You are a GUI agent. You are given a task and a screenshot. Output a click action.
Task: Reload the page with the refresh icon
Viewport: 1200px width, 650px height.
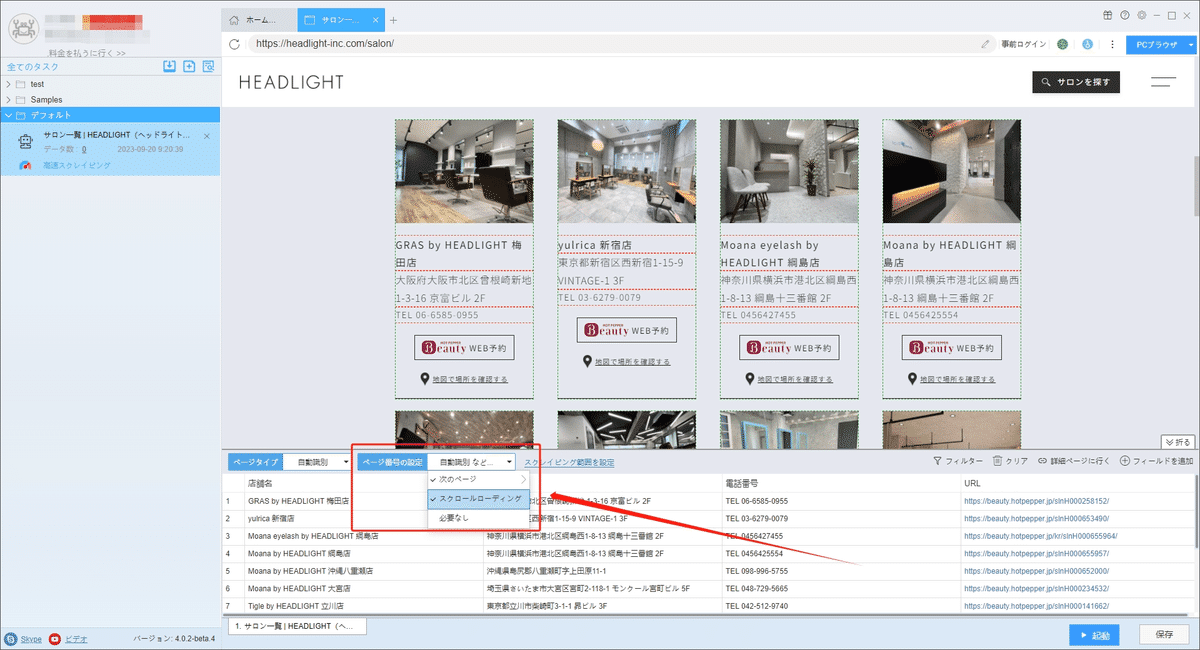[x=234, y=44]
